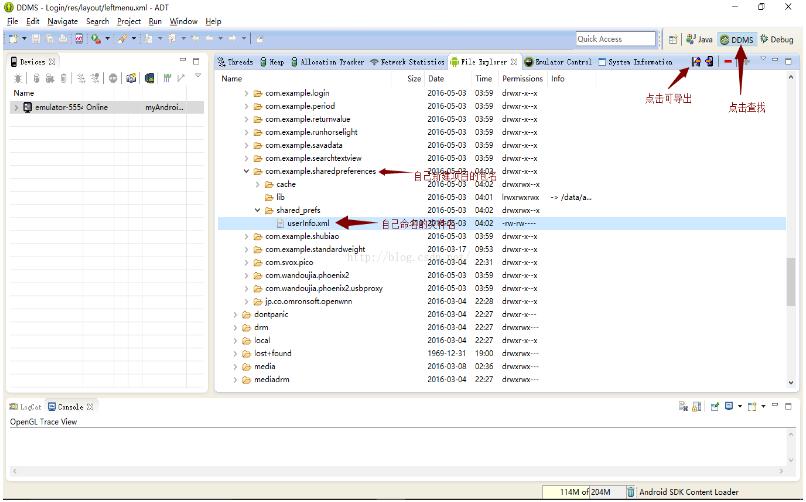806x502 pixels.
Task: Click the Stop Process icon in Devices
Action: pos(113,78)
